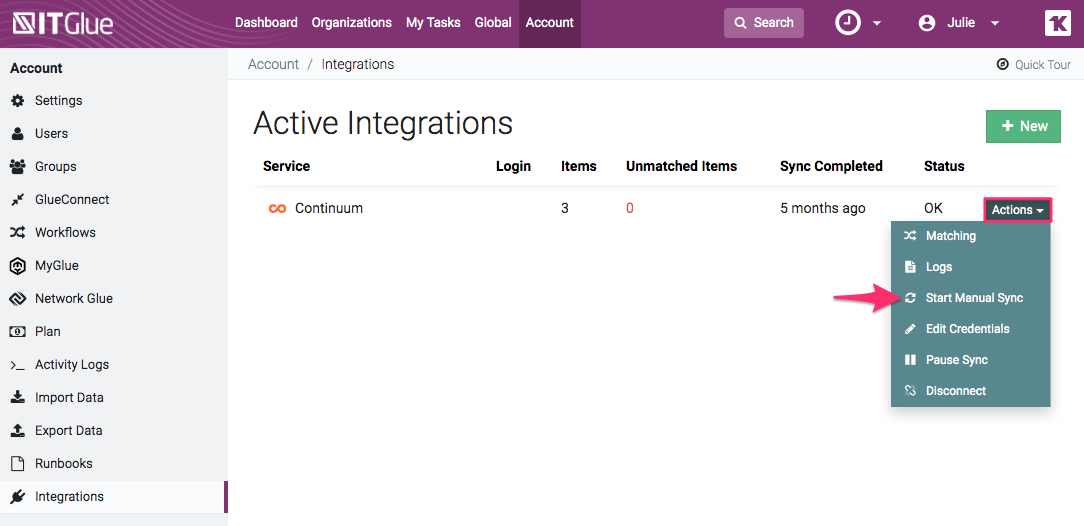Click the Start Manual Sync refresh icon
The height and width of the screenshot is (526, 1084).
coord(910,298)
